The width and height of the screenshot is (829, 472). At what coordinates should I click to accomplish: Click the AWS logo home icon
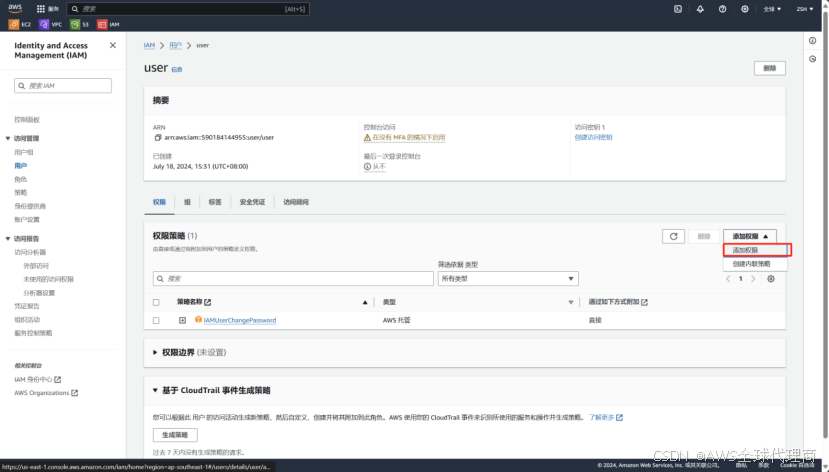click(15, 8)
